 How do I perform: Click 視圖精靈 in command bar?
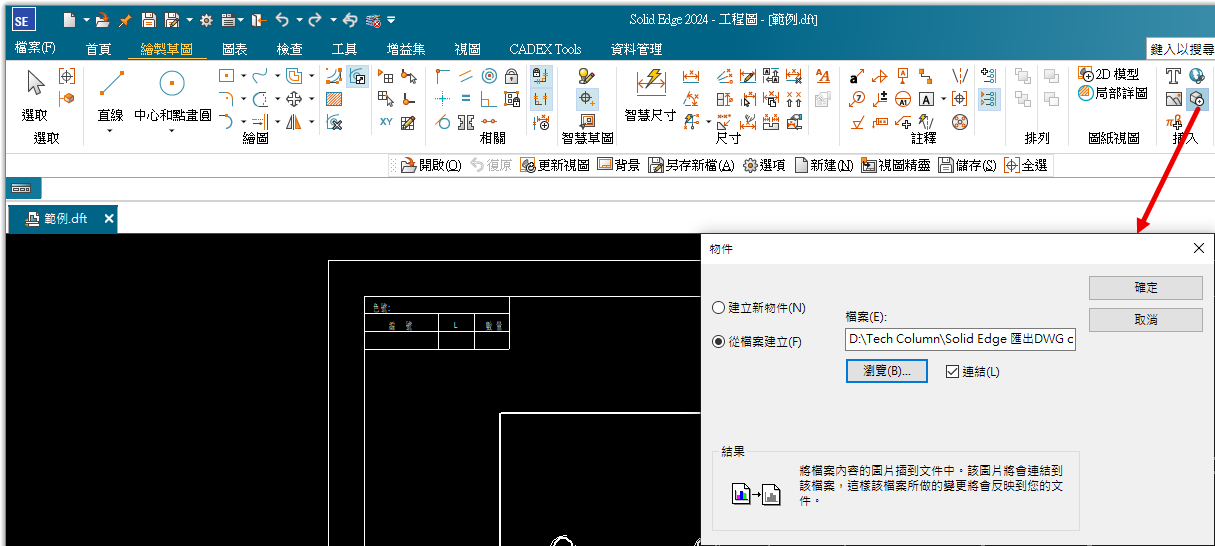click(x=895, y=166)
